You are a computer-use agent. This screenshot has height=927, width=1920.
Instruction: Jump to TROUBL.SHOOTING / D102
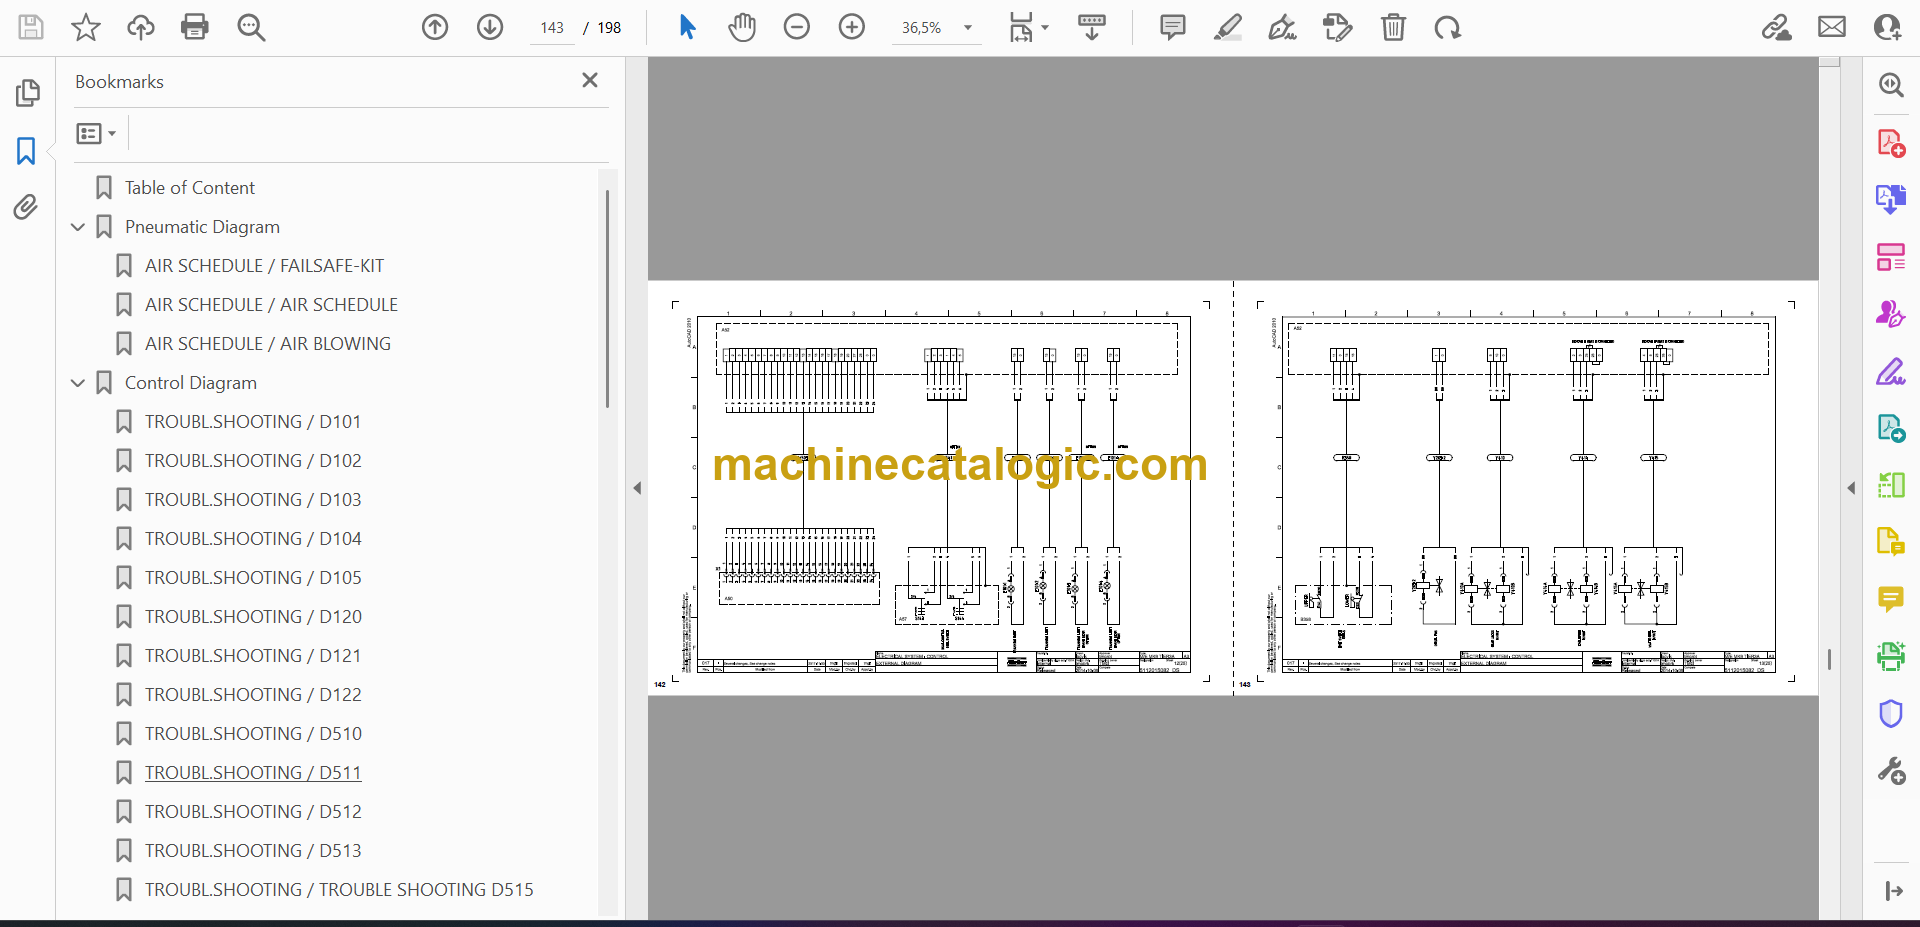coord(253,461)
